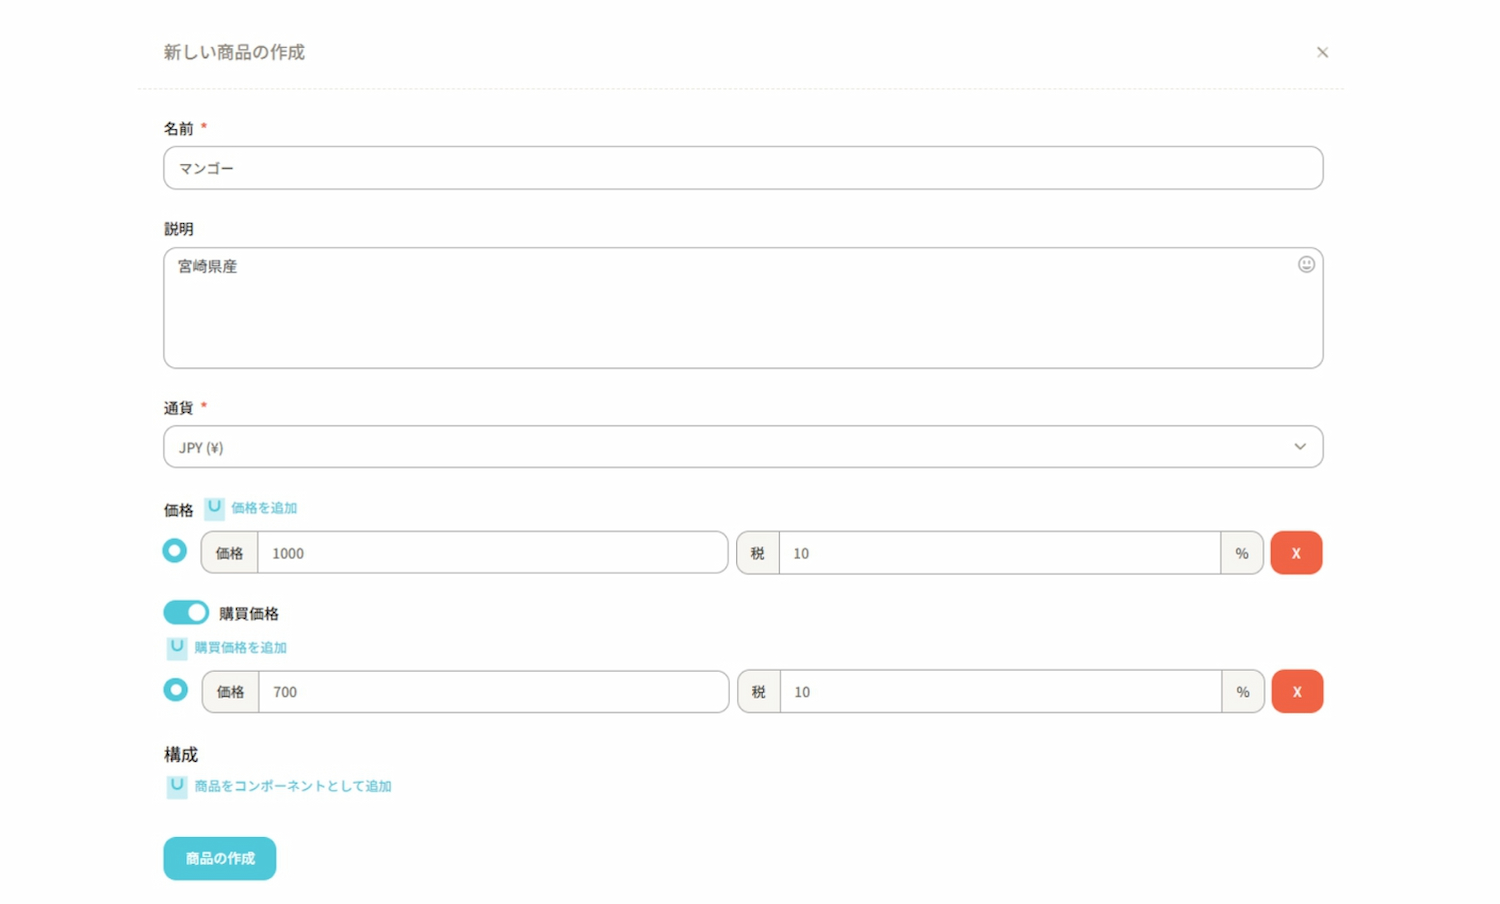This screenshot has width=1500, height=904.
Task: Click the add icon beside 価格を追加
Action: 214,508
